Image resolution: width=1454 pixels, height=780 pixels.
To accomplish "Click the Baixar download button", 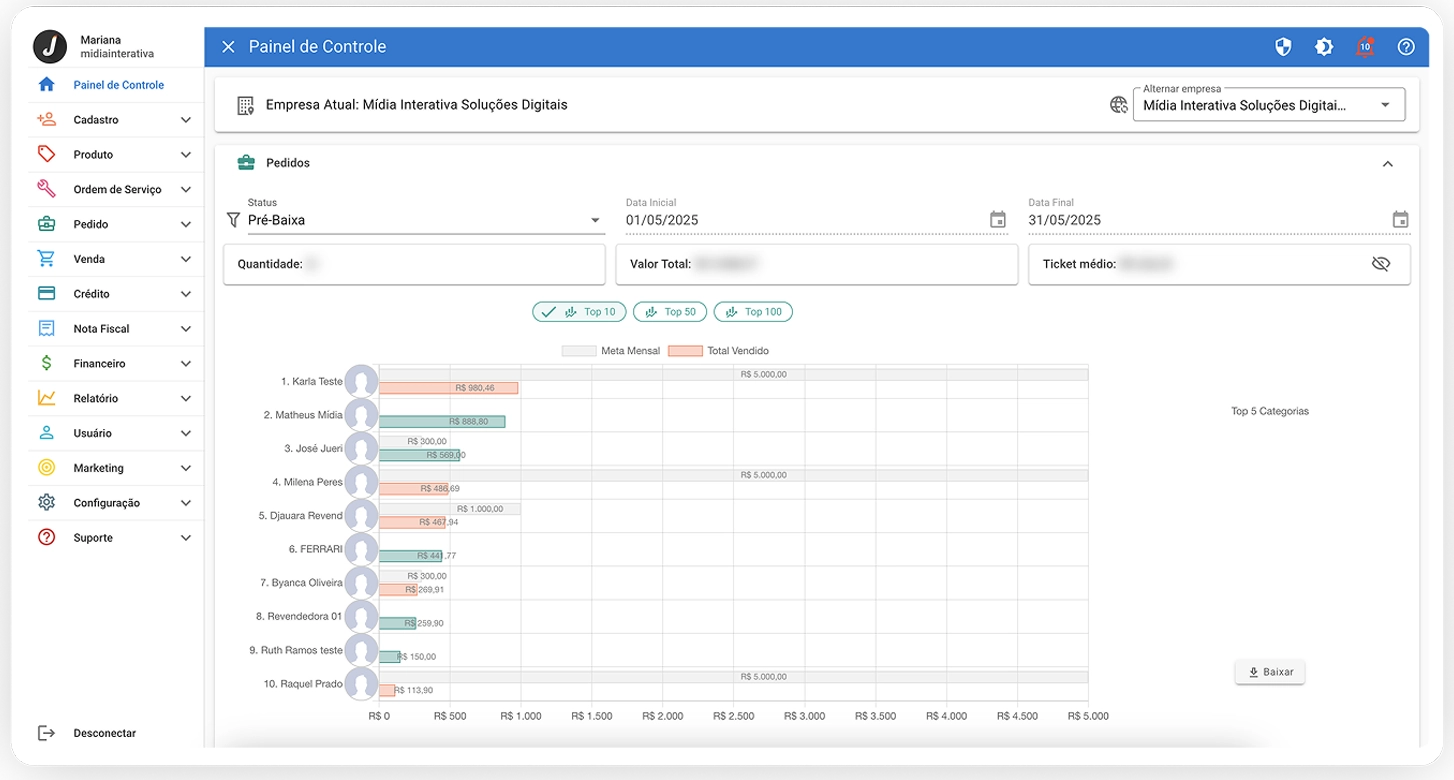I will tap(1269, 672).
